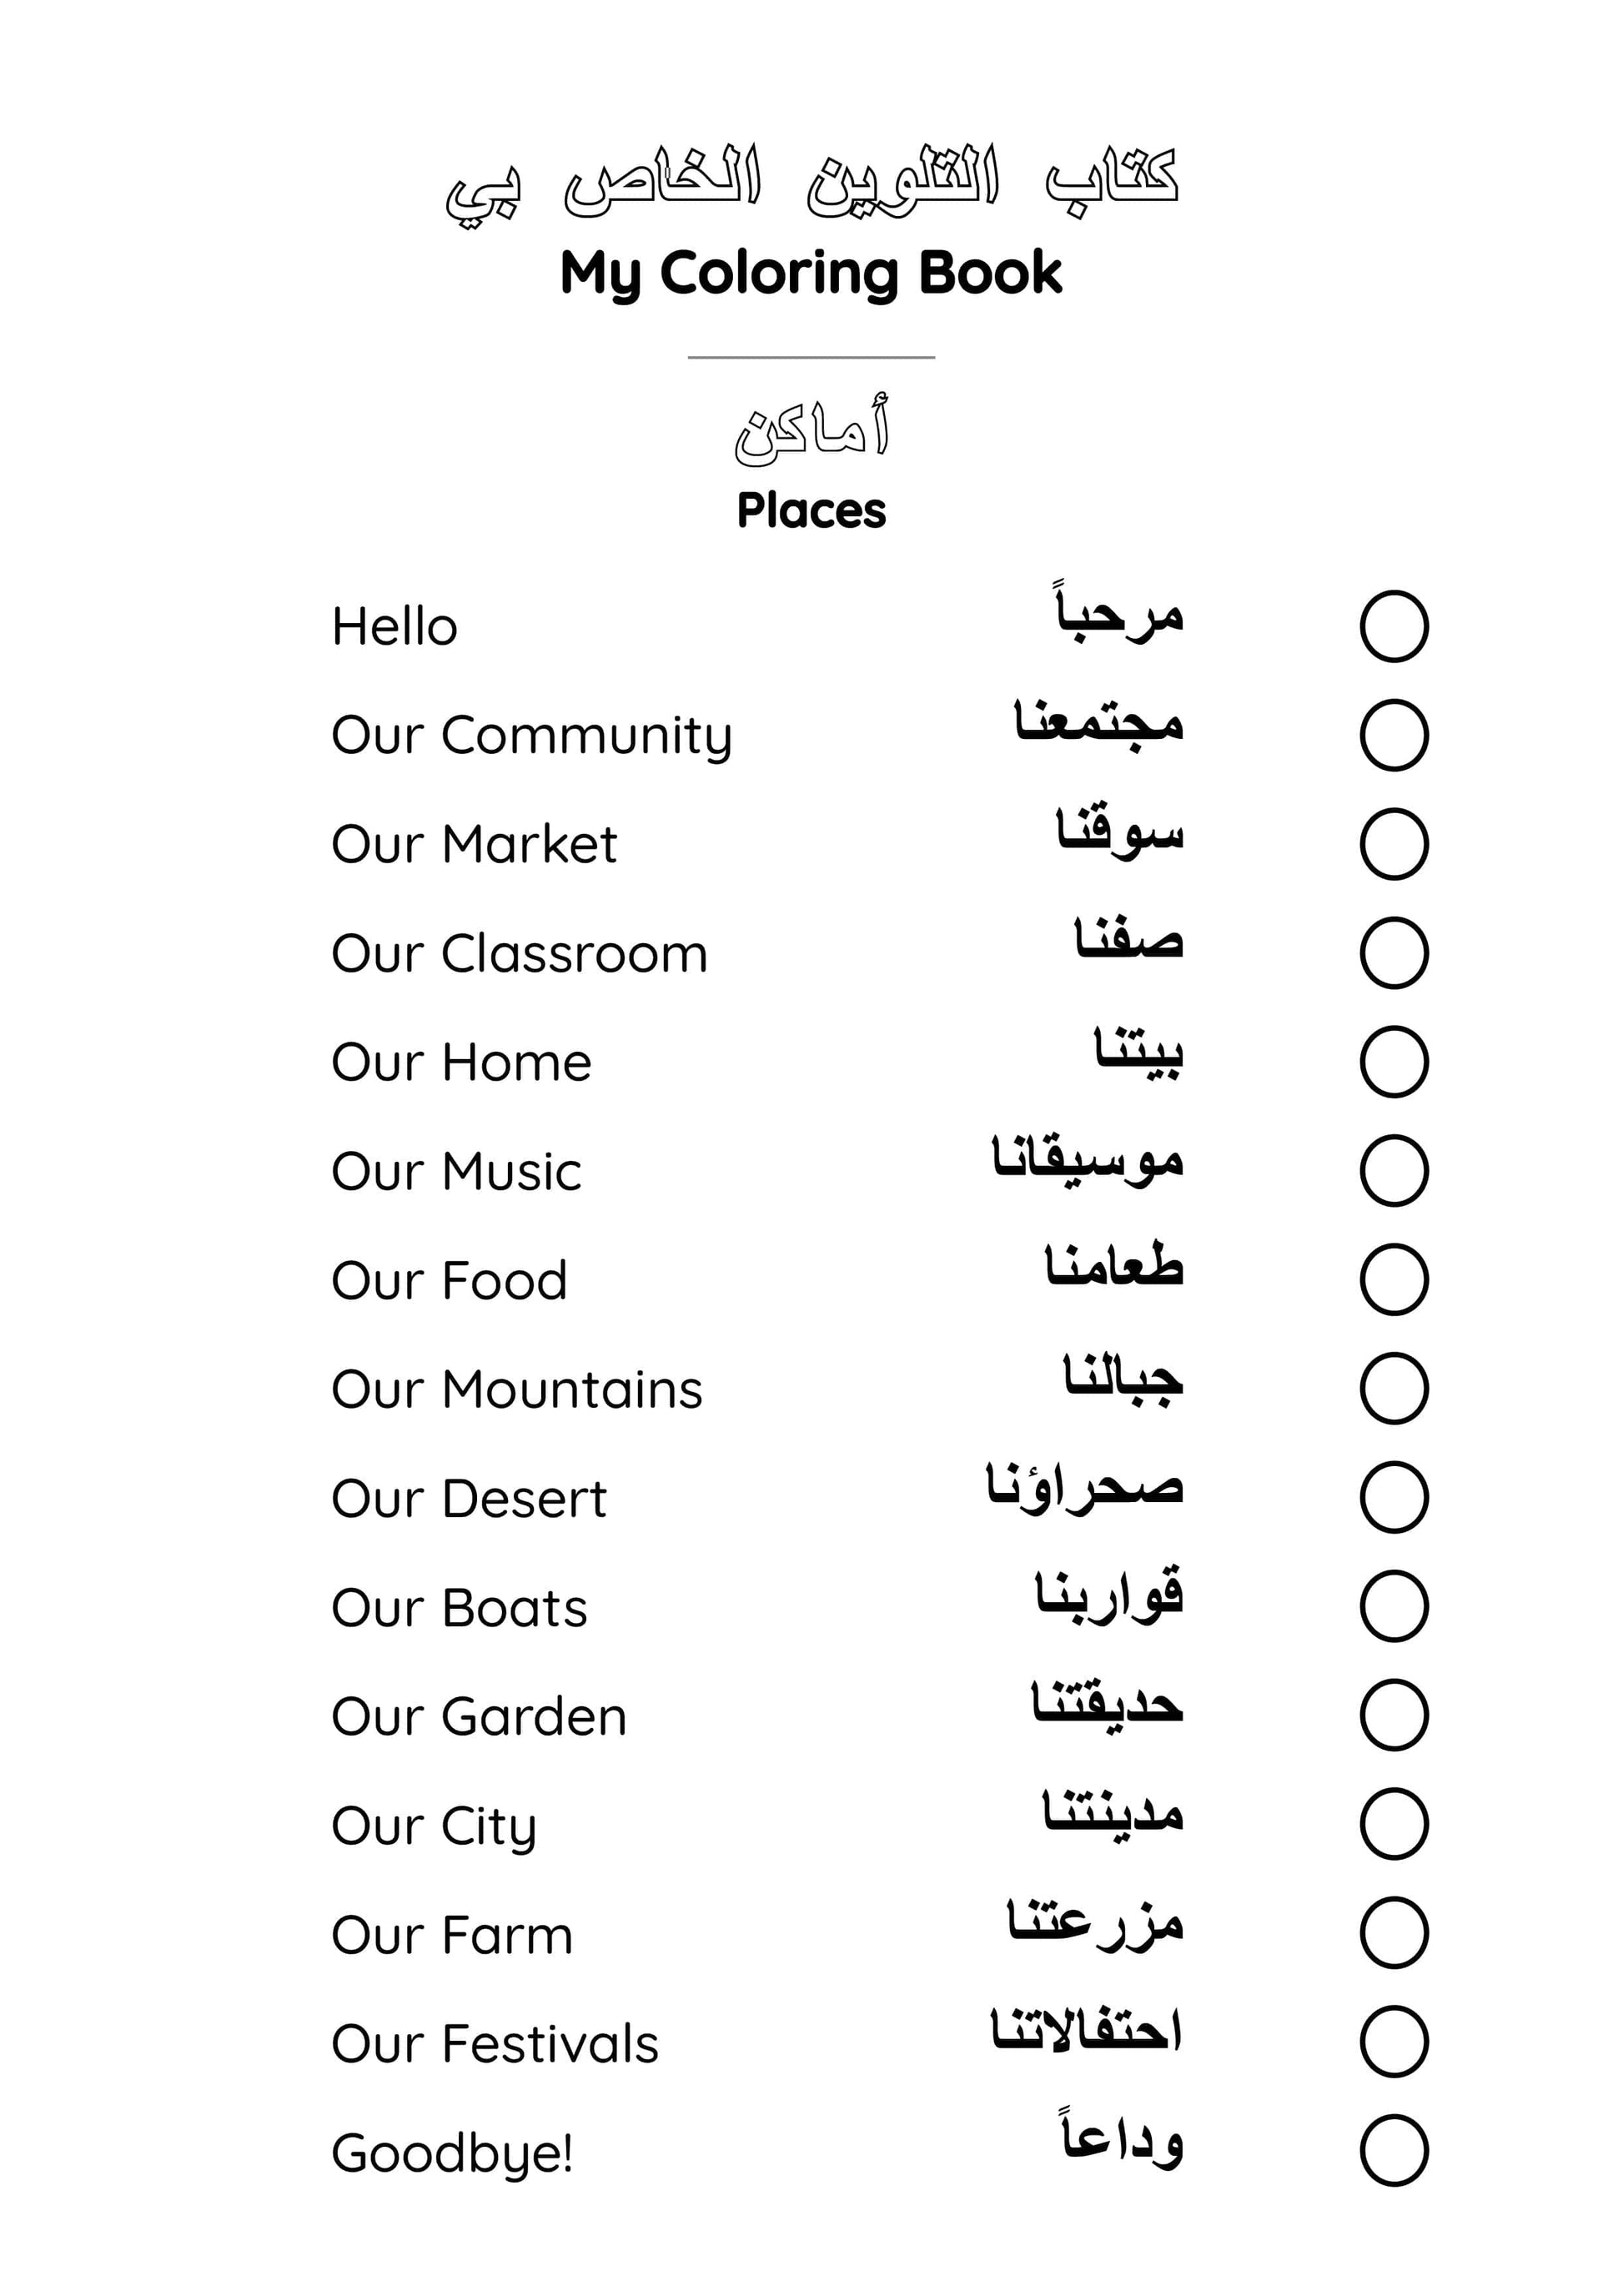This screenshot has width=1623, height=2296.
Task: Check the circle next to Hello
Action: [x=1393, y=626]
